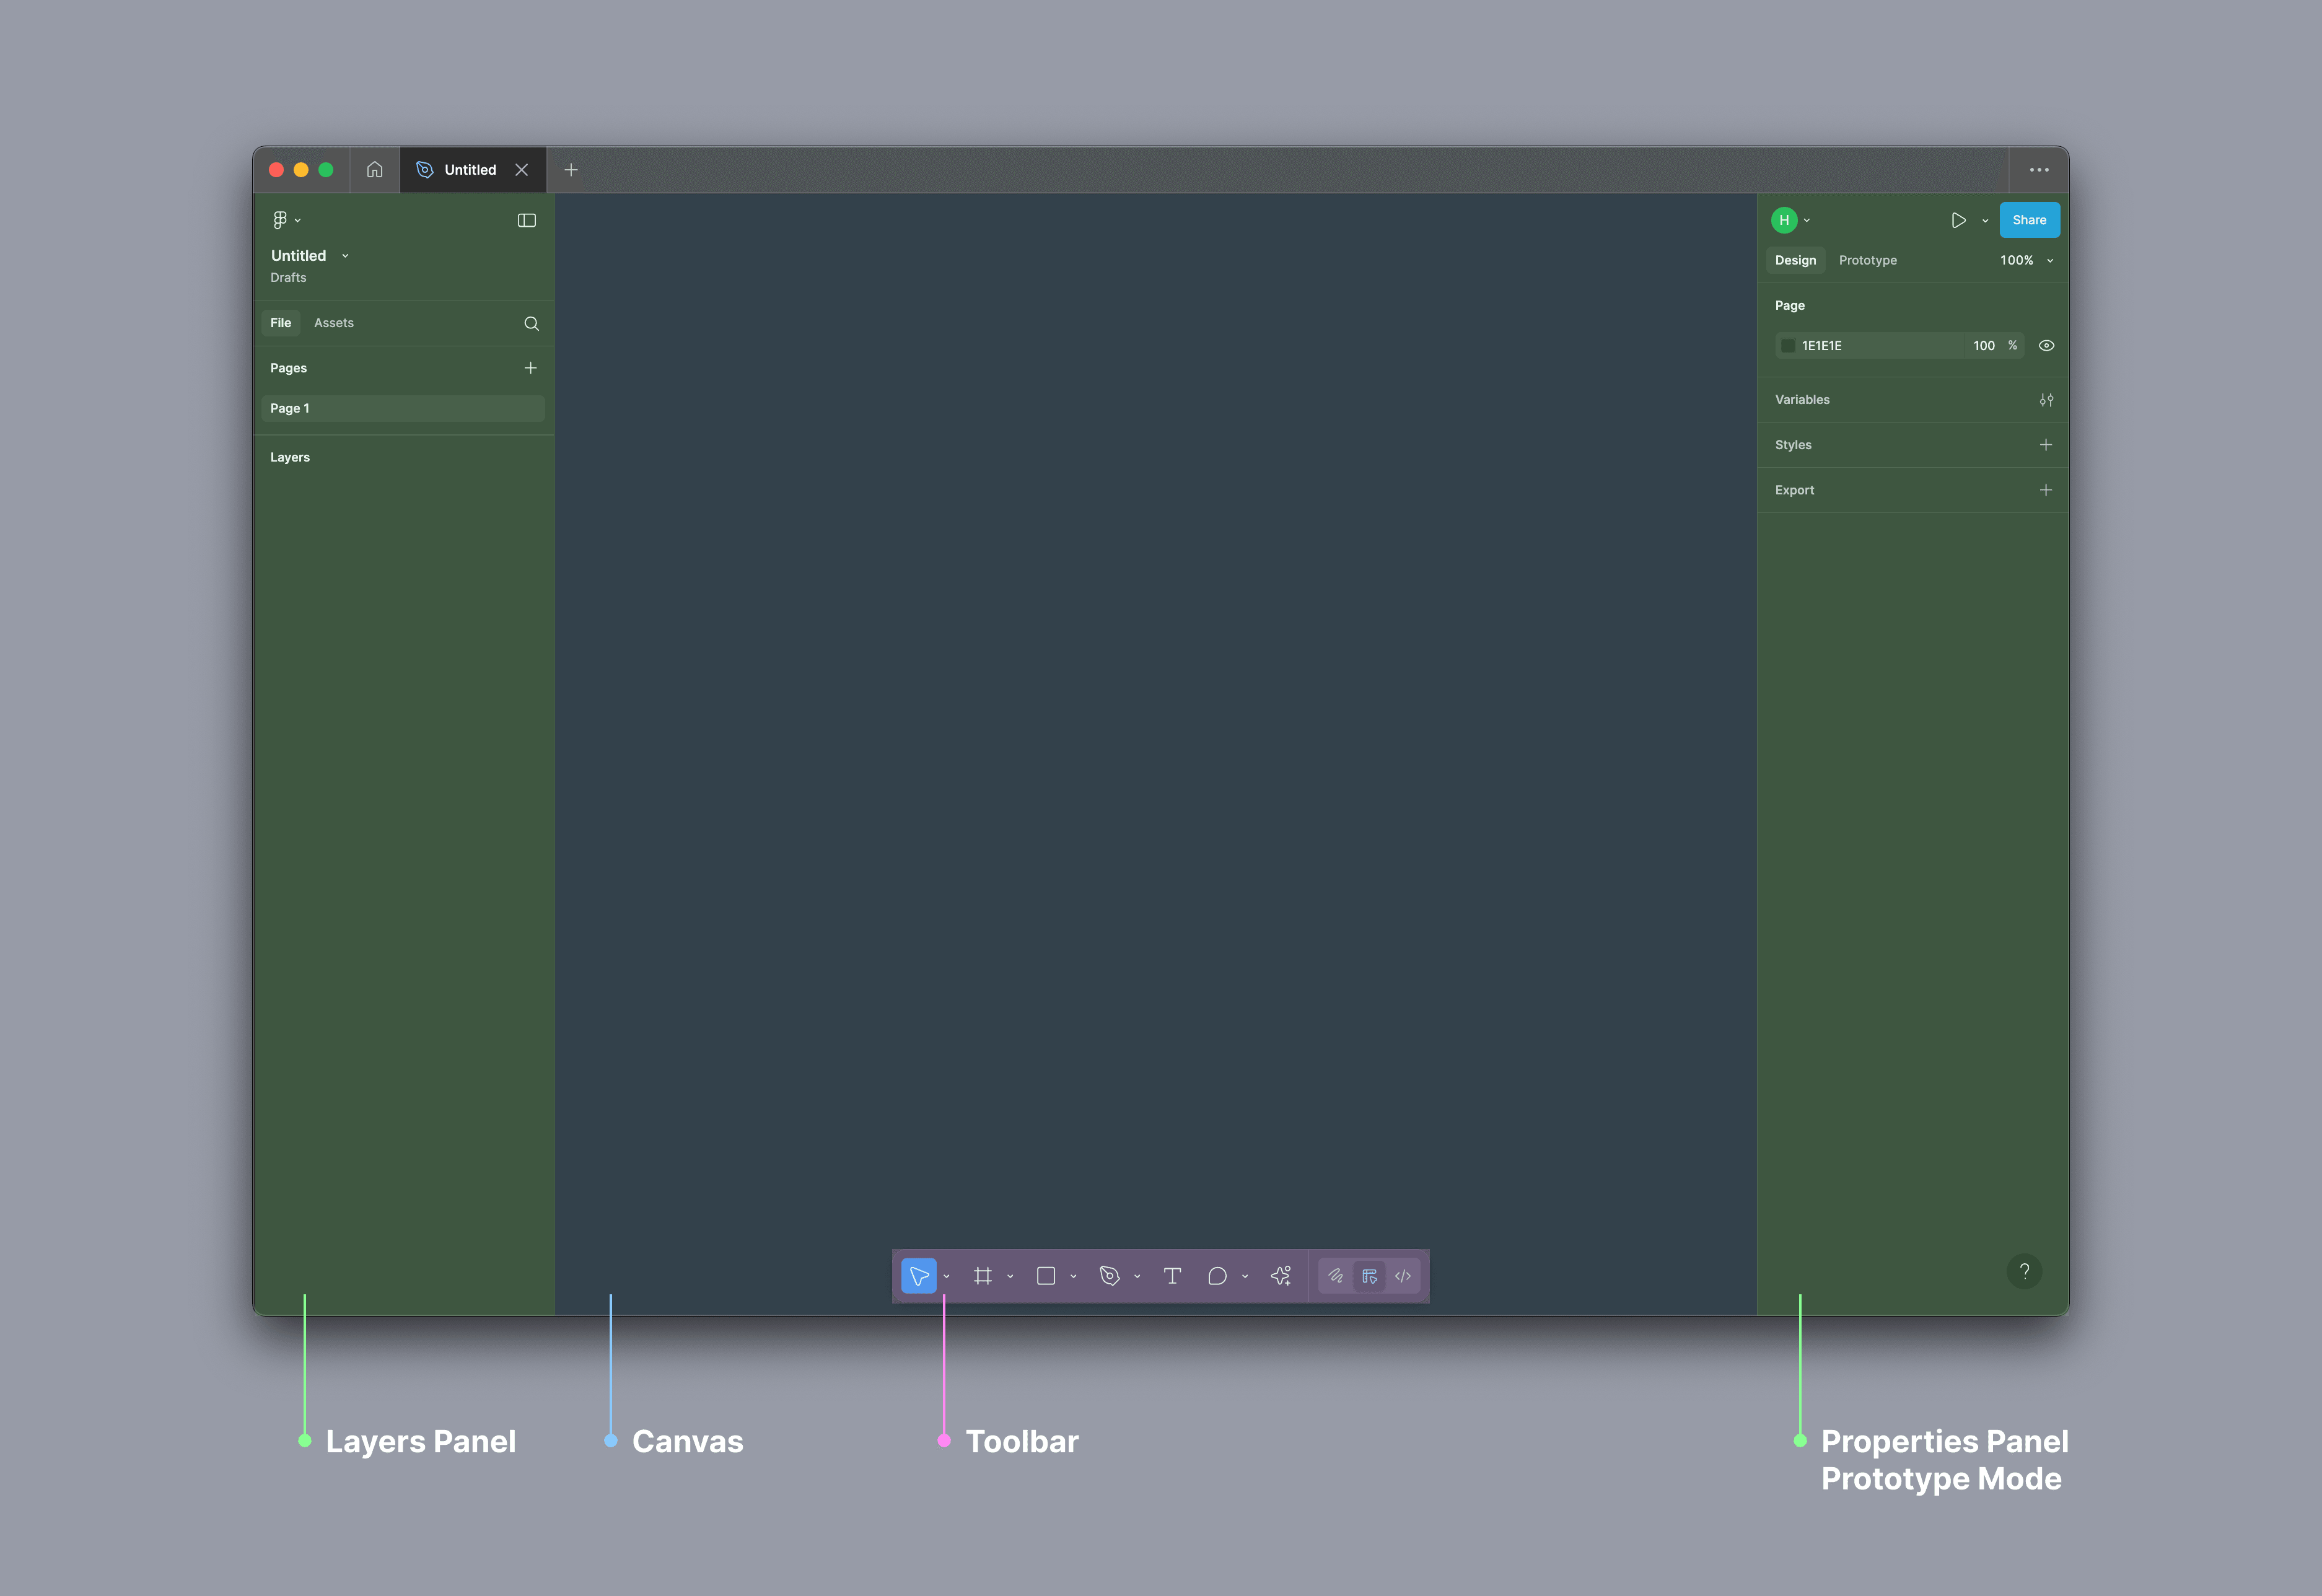
Task: Switch to the Prototype tab
Action: [x=1867, y=260]
